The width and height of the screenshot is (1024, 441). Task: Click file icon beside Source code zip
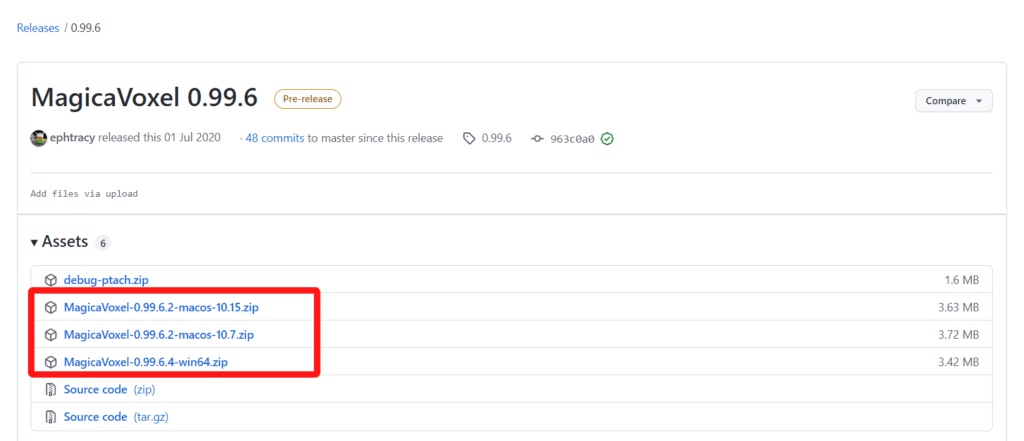[50, 389]
